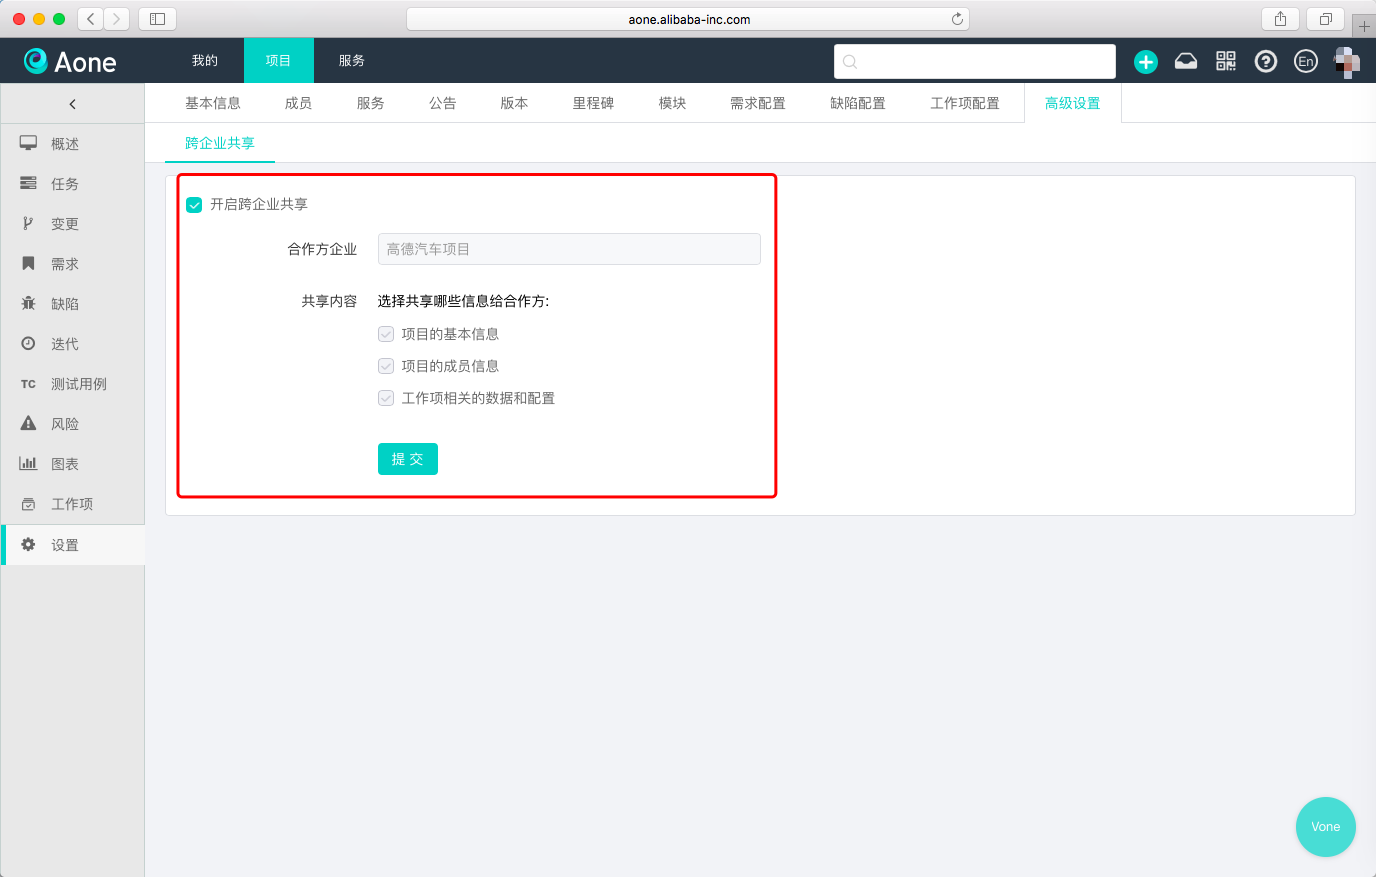Show all Safari tabs icon

tap(1325, 19)
